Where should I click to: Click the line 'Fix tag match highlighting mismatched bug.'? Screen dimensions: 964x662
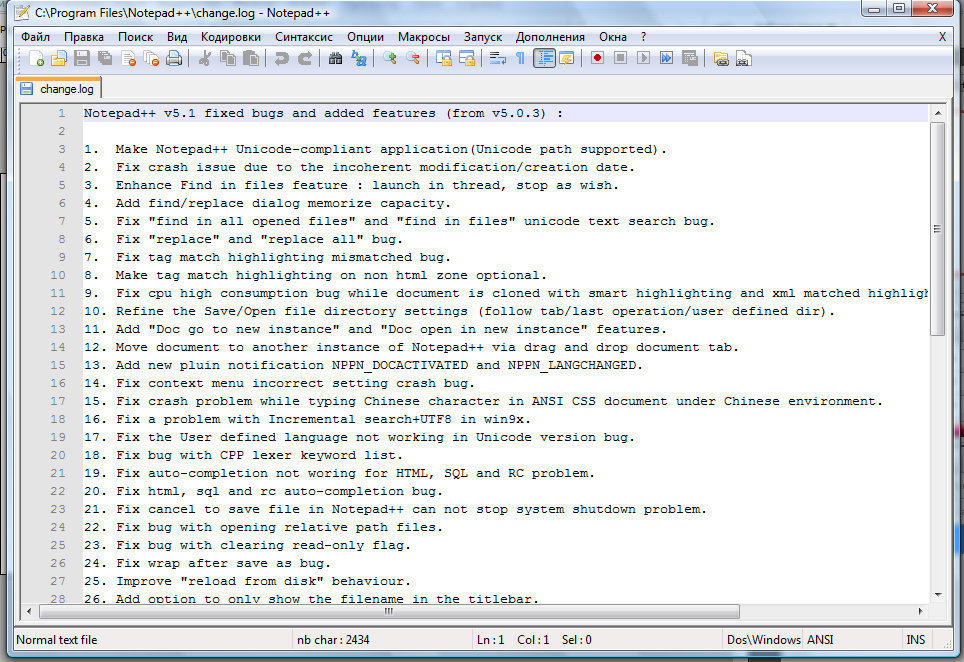click(283, 257)
